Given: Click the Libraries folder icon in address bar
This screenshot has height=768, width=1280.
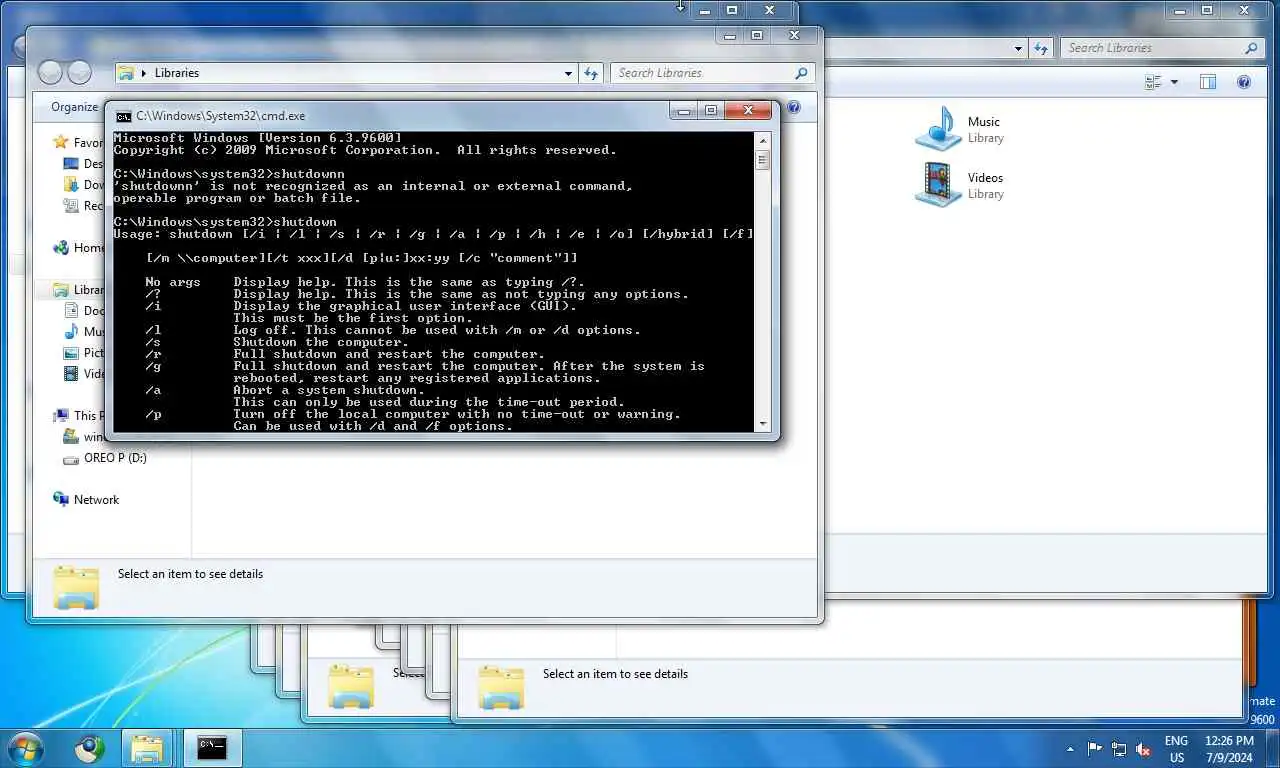Looking at the screenshot, I should click(x=126, y=73).
